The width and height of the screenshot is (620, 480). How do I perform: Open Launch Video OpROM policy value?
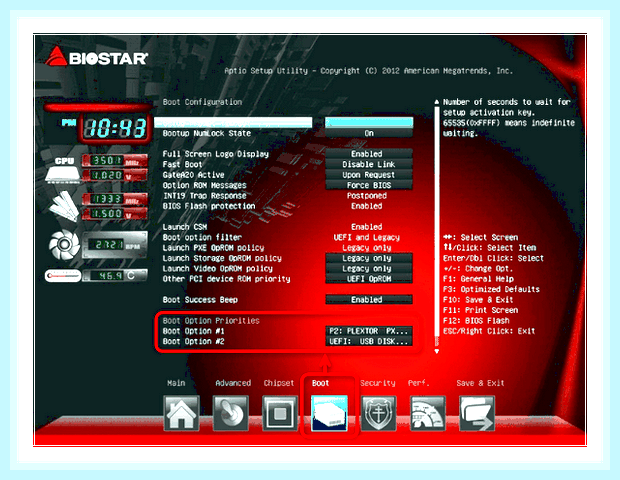pos(369,268)
